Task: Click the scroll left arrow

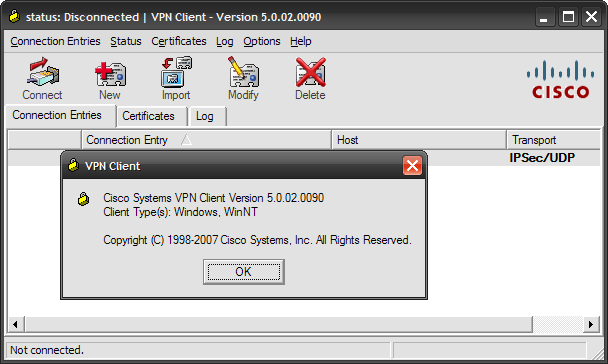Action: tap(16, 324)
